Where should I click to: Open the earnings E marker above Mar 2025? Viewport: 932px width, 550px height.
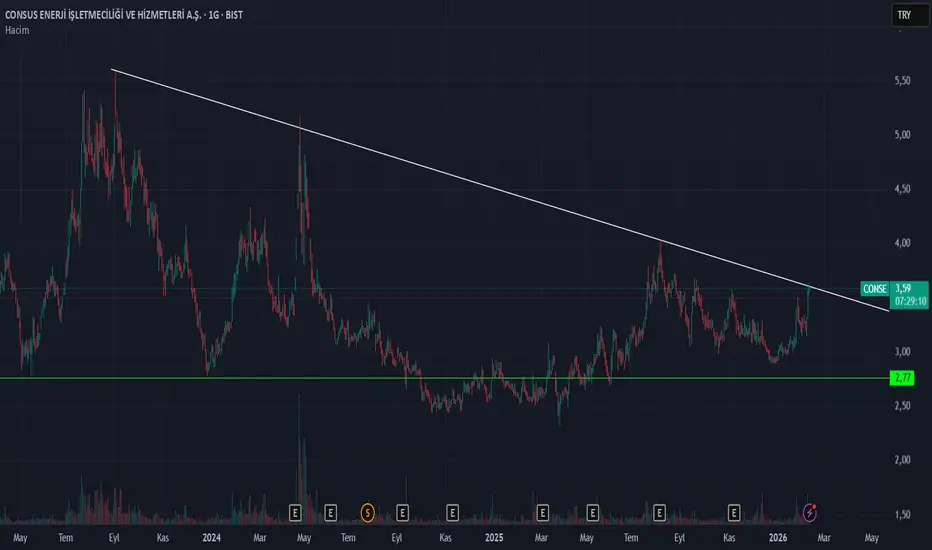tap(542, 513)
